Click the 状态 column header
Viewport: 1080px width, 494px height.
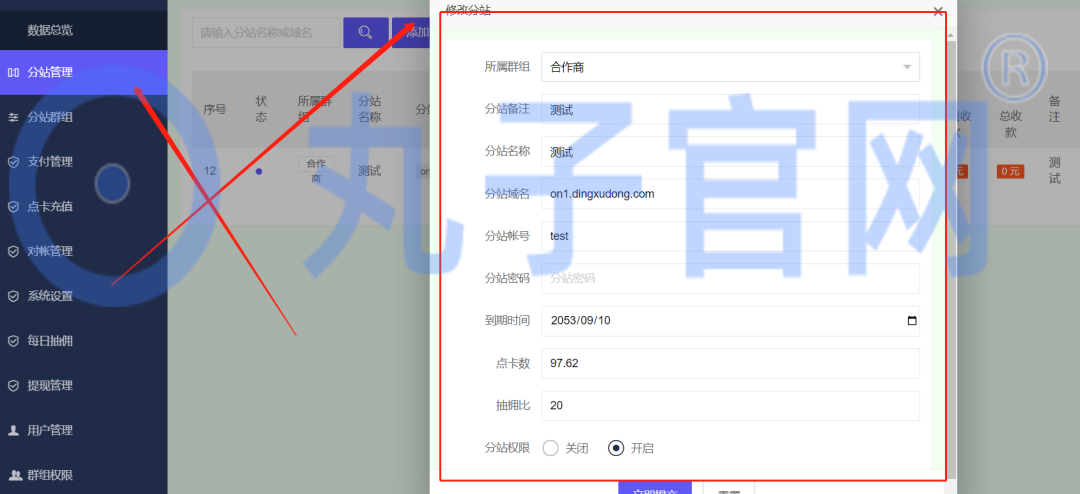261,110
